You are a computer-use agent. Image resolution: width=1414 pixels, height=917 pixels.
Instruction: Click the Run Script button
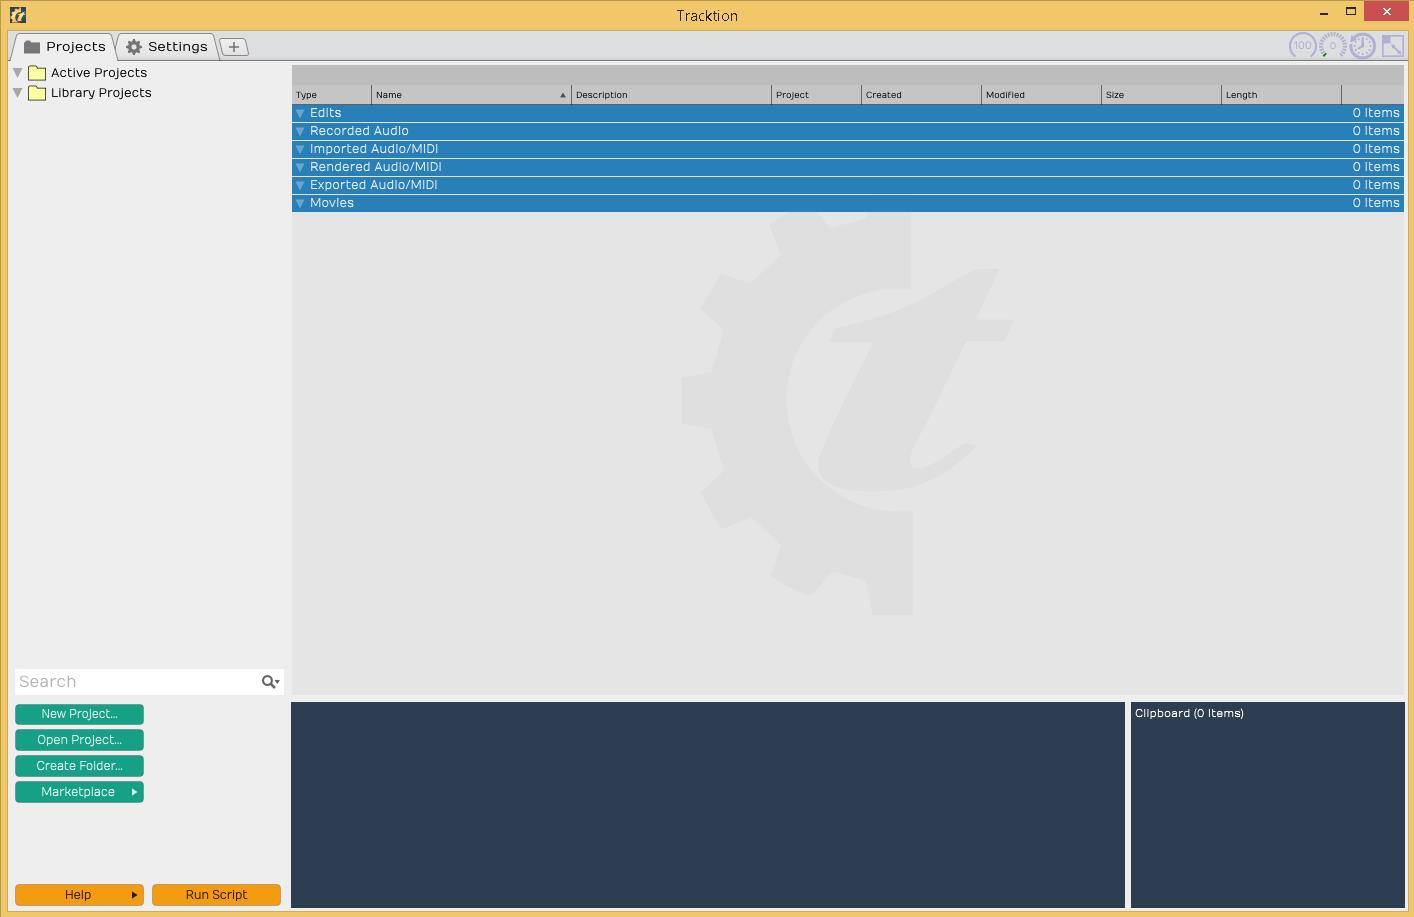(216, 894)
